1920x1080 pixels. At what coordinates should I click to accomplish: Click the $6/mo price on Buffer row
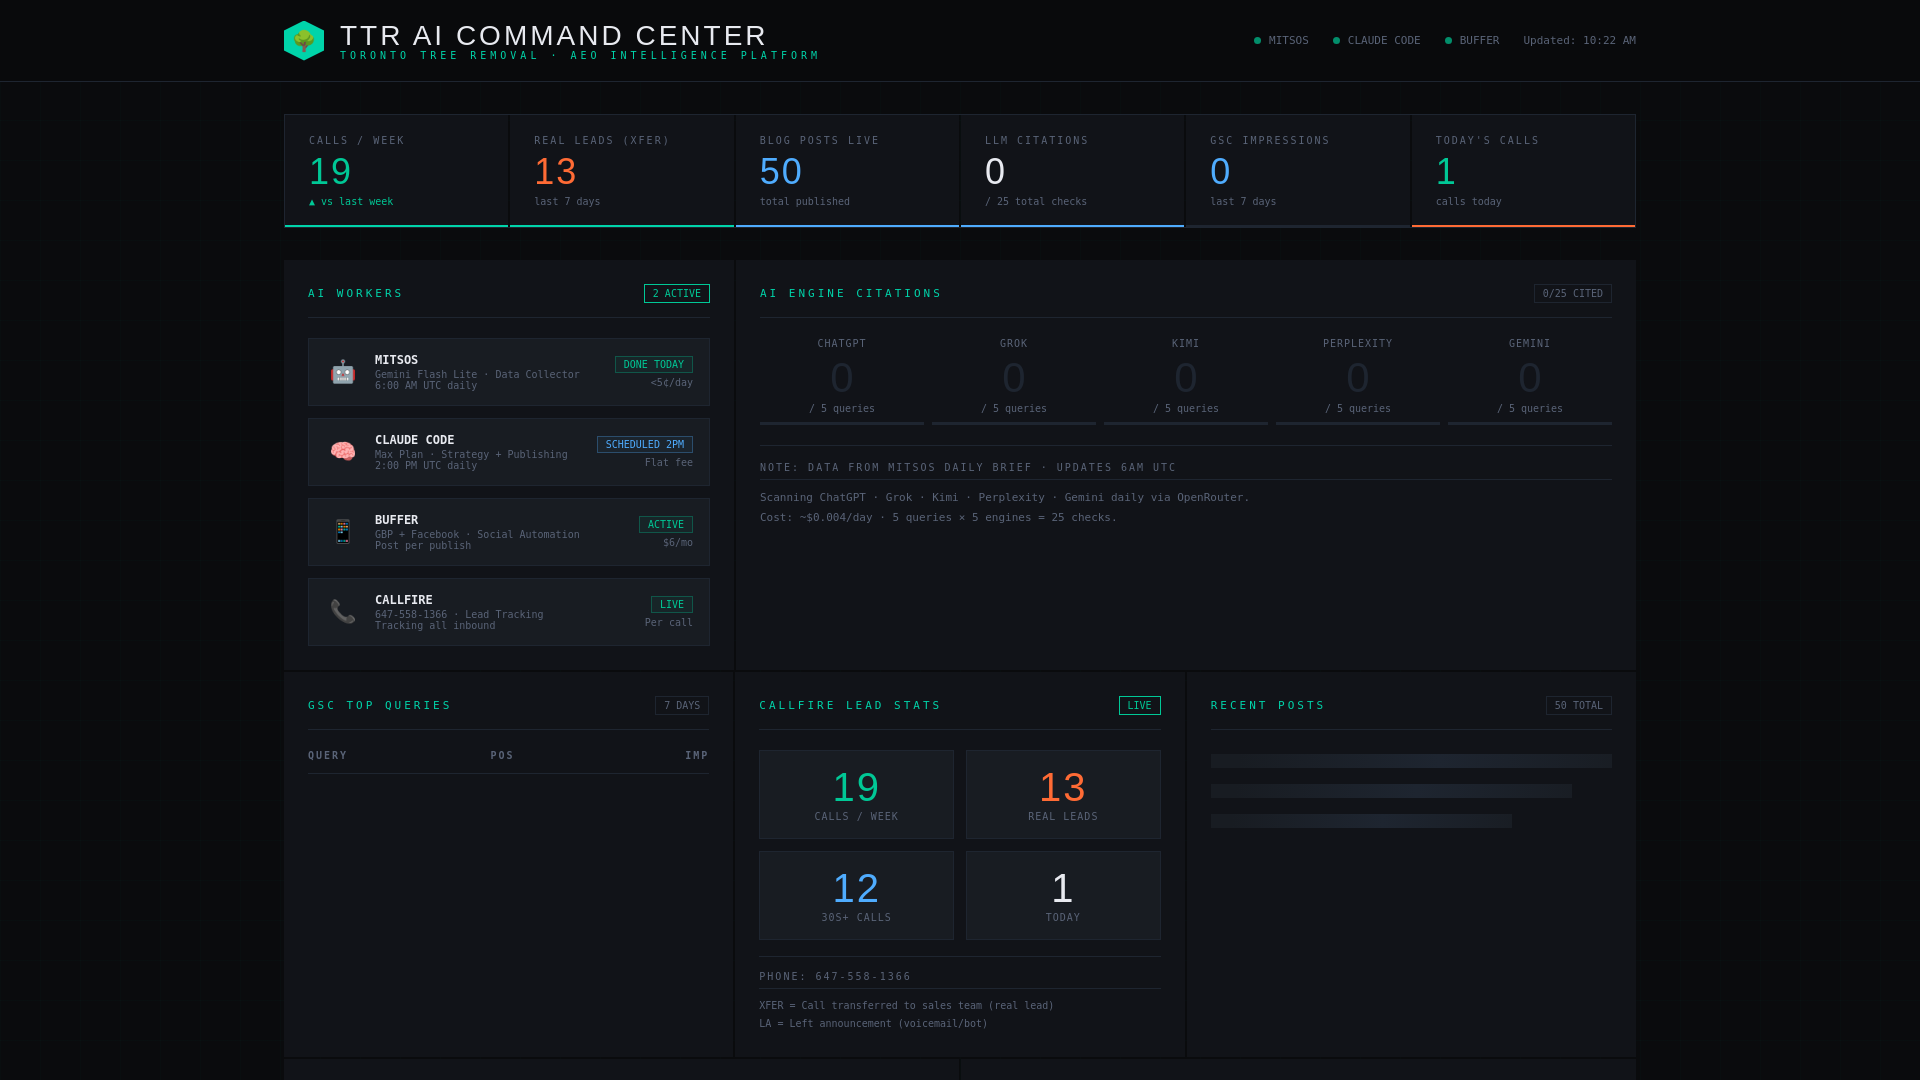pos(678,543)
